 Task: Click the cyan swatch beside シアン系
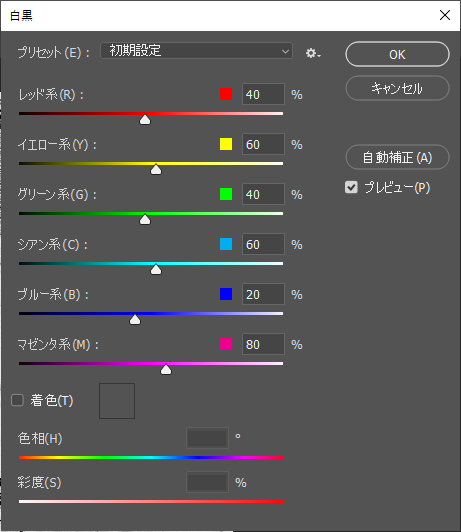[226, 244]
